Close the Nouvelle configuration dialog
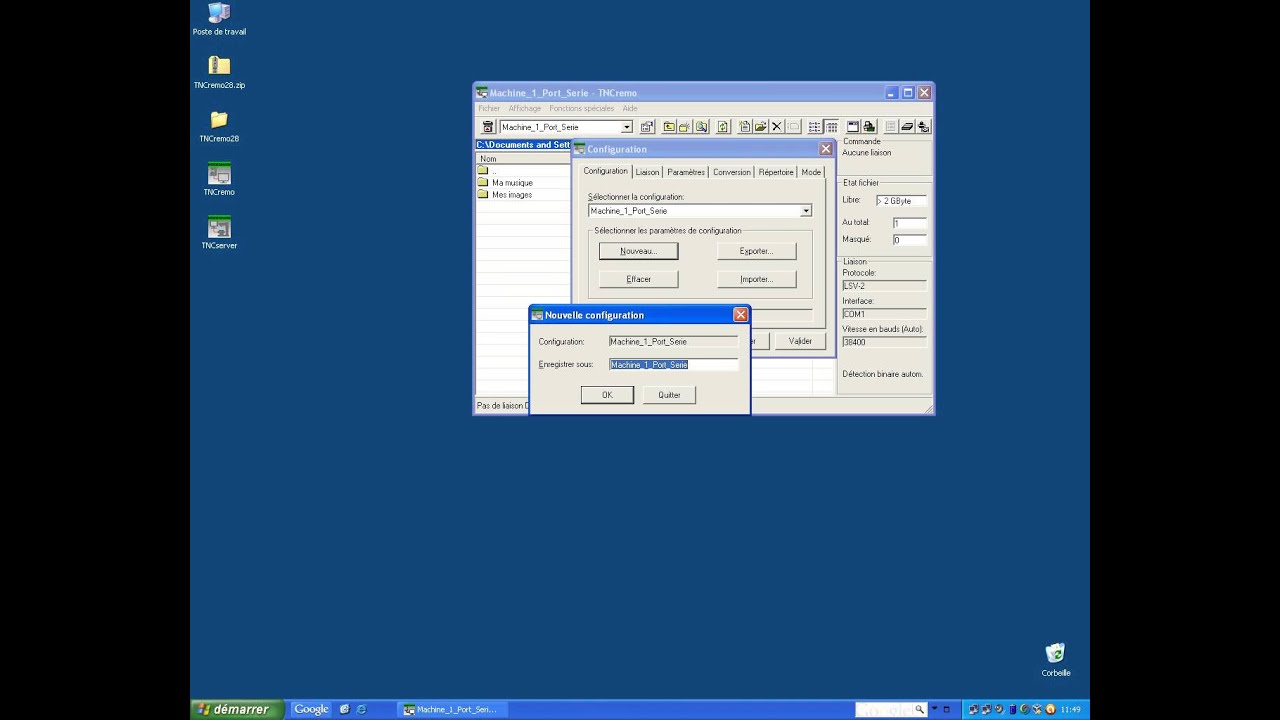The image size is (1280, 720). pos(740,315)
